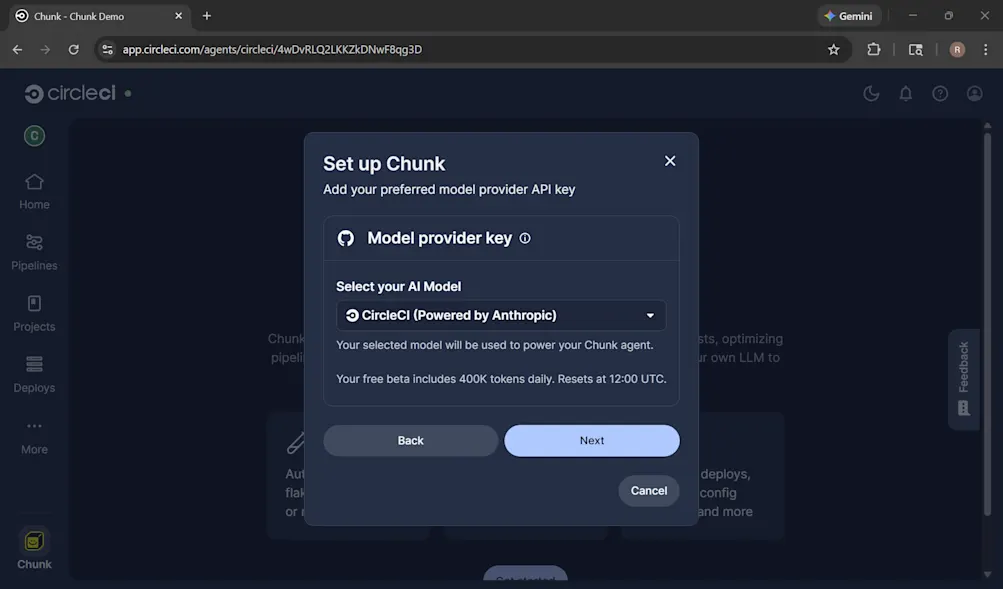Click Next to continue Chunk setup
This screenshot has height=589, width=1003.
click(x=590, y=440)
